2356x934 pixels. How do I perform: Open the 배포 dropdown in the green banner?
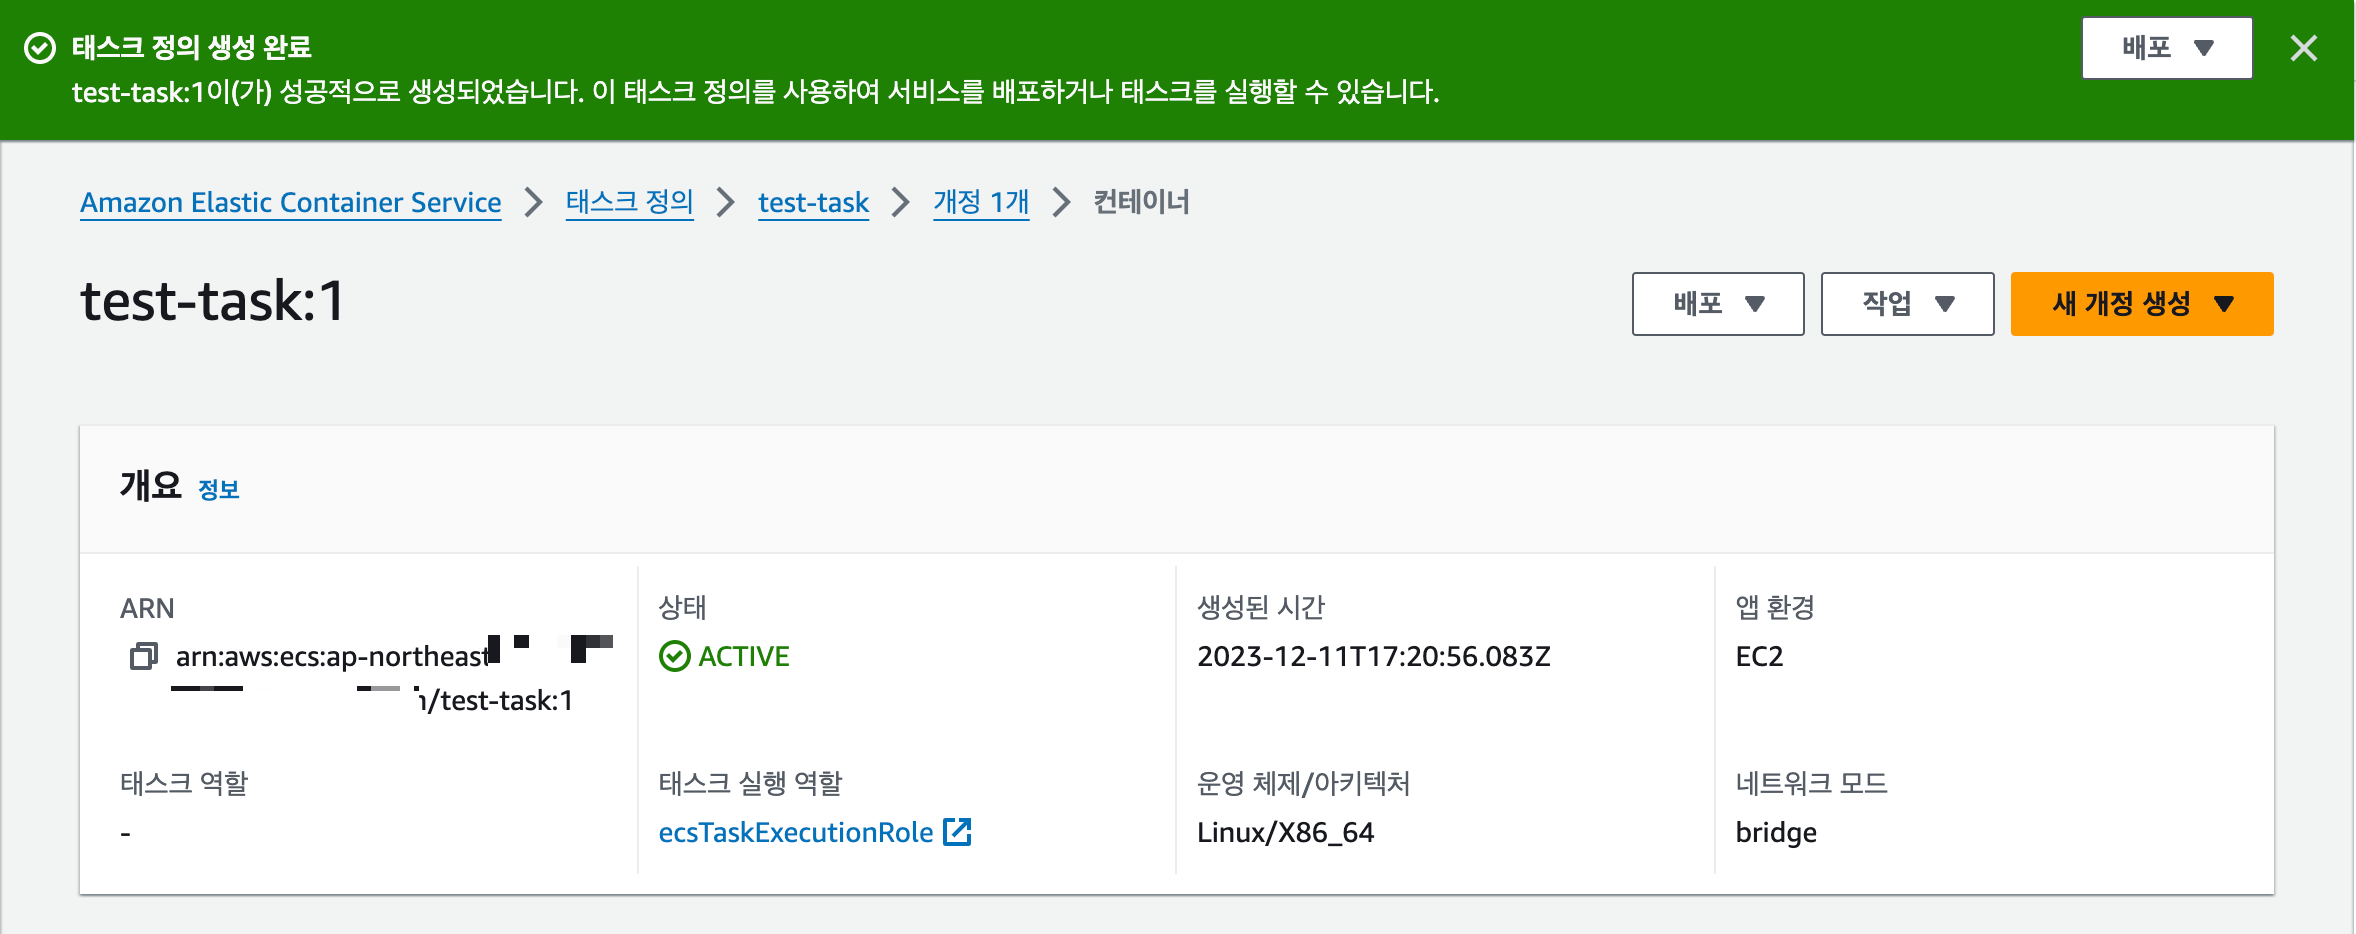[x=2166, y=47]
